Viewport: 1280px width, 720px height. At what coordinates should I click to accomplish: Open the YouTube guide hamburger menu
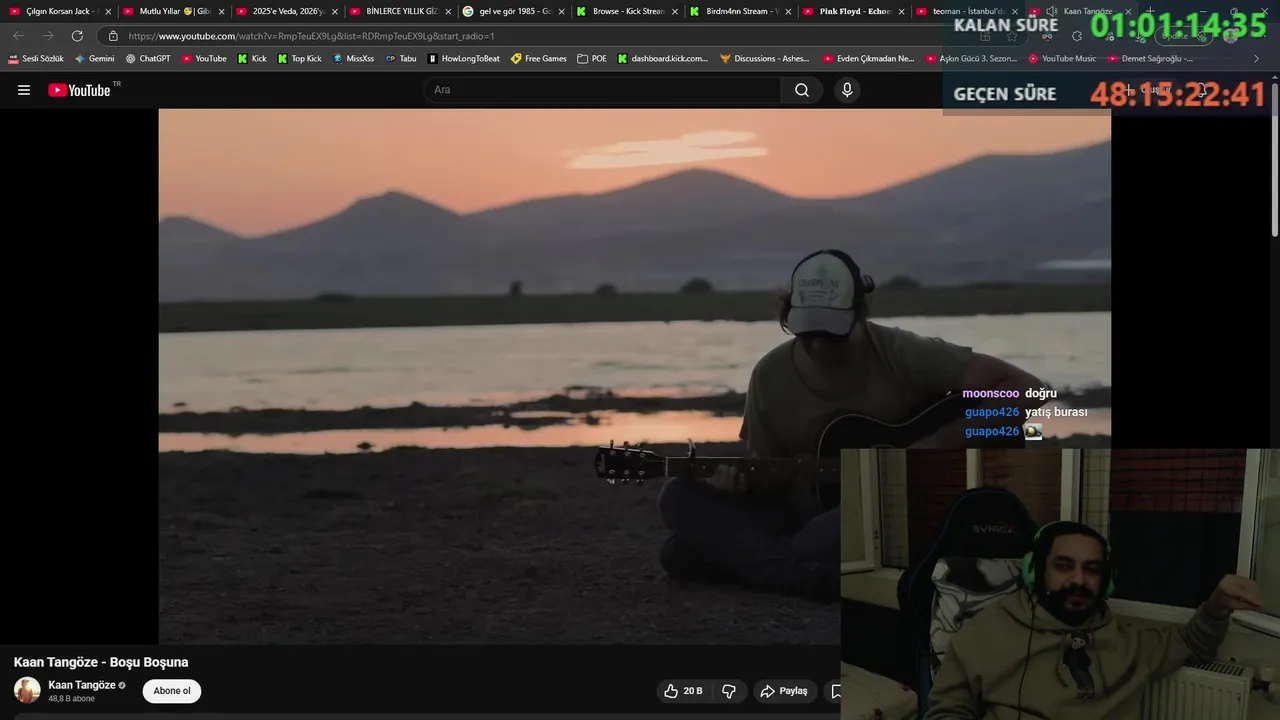click(x=24, y=90)
